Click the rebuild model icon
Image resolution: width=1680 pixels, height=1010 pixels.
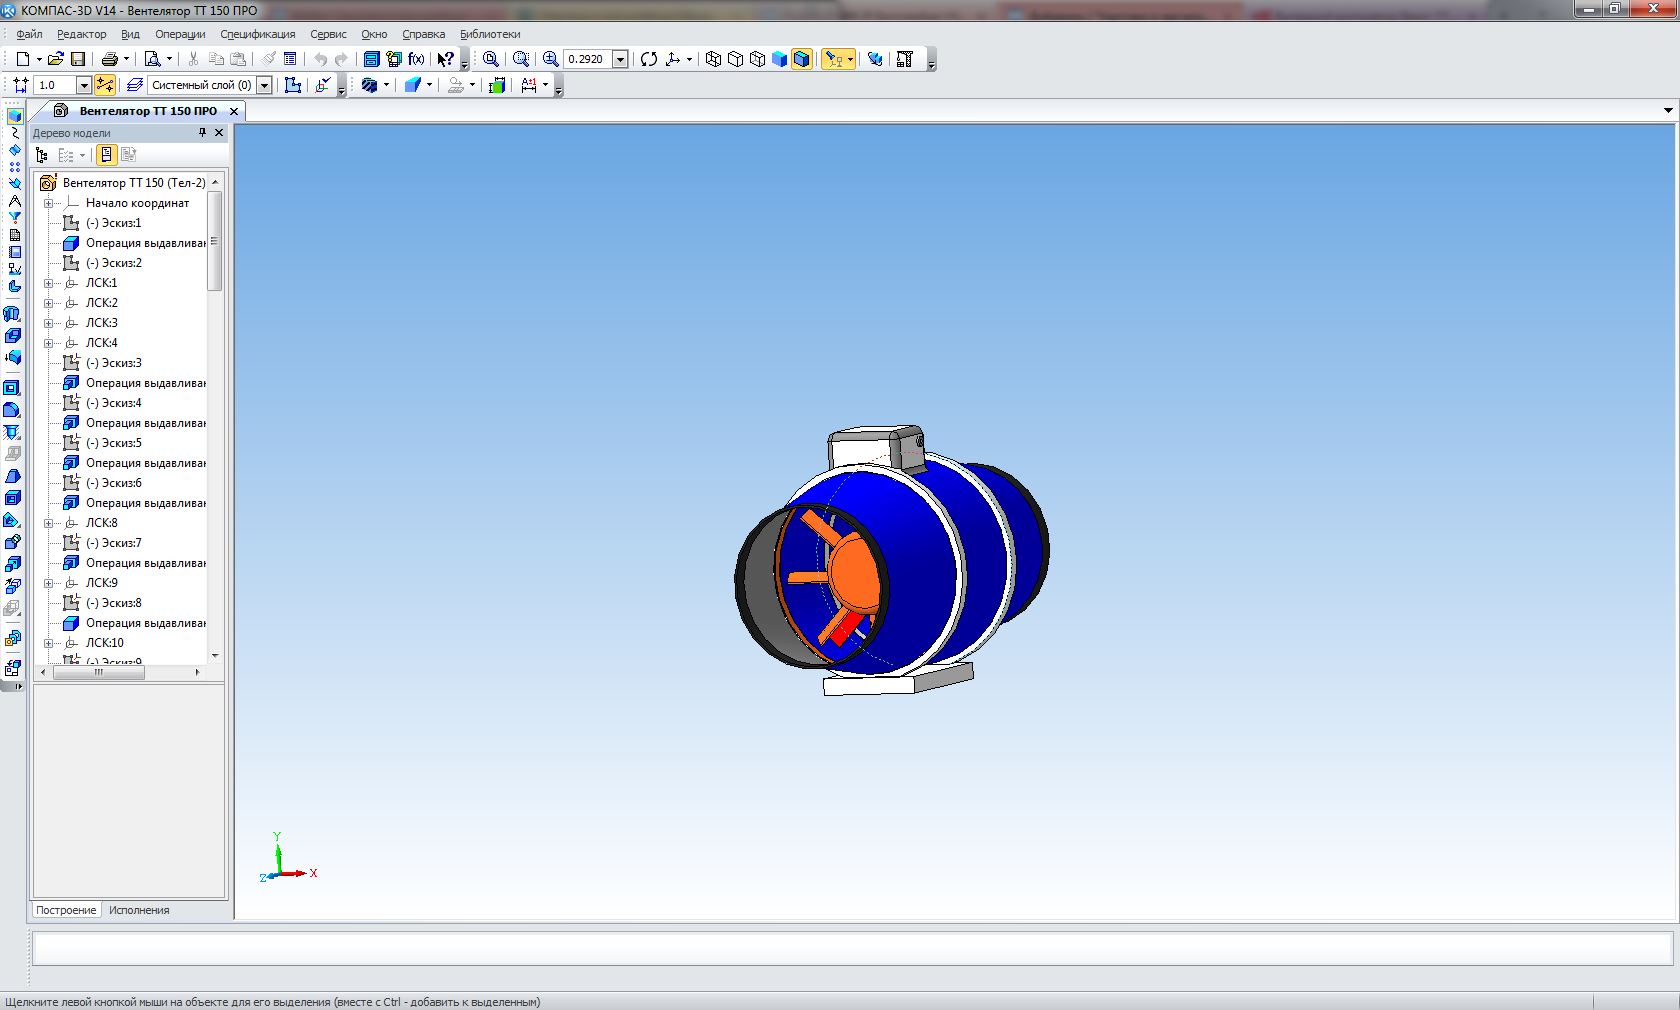[875, 59]
